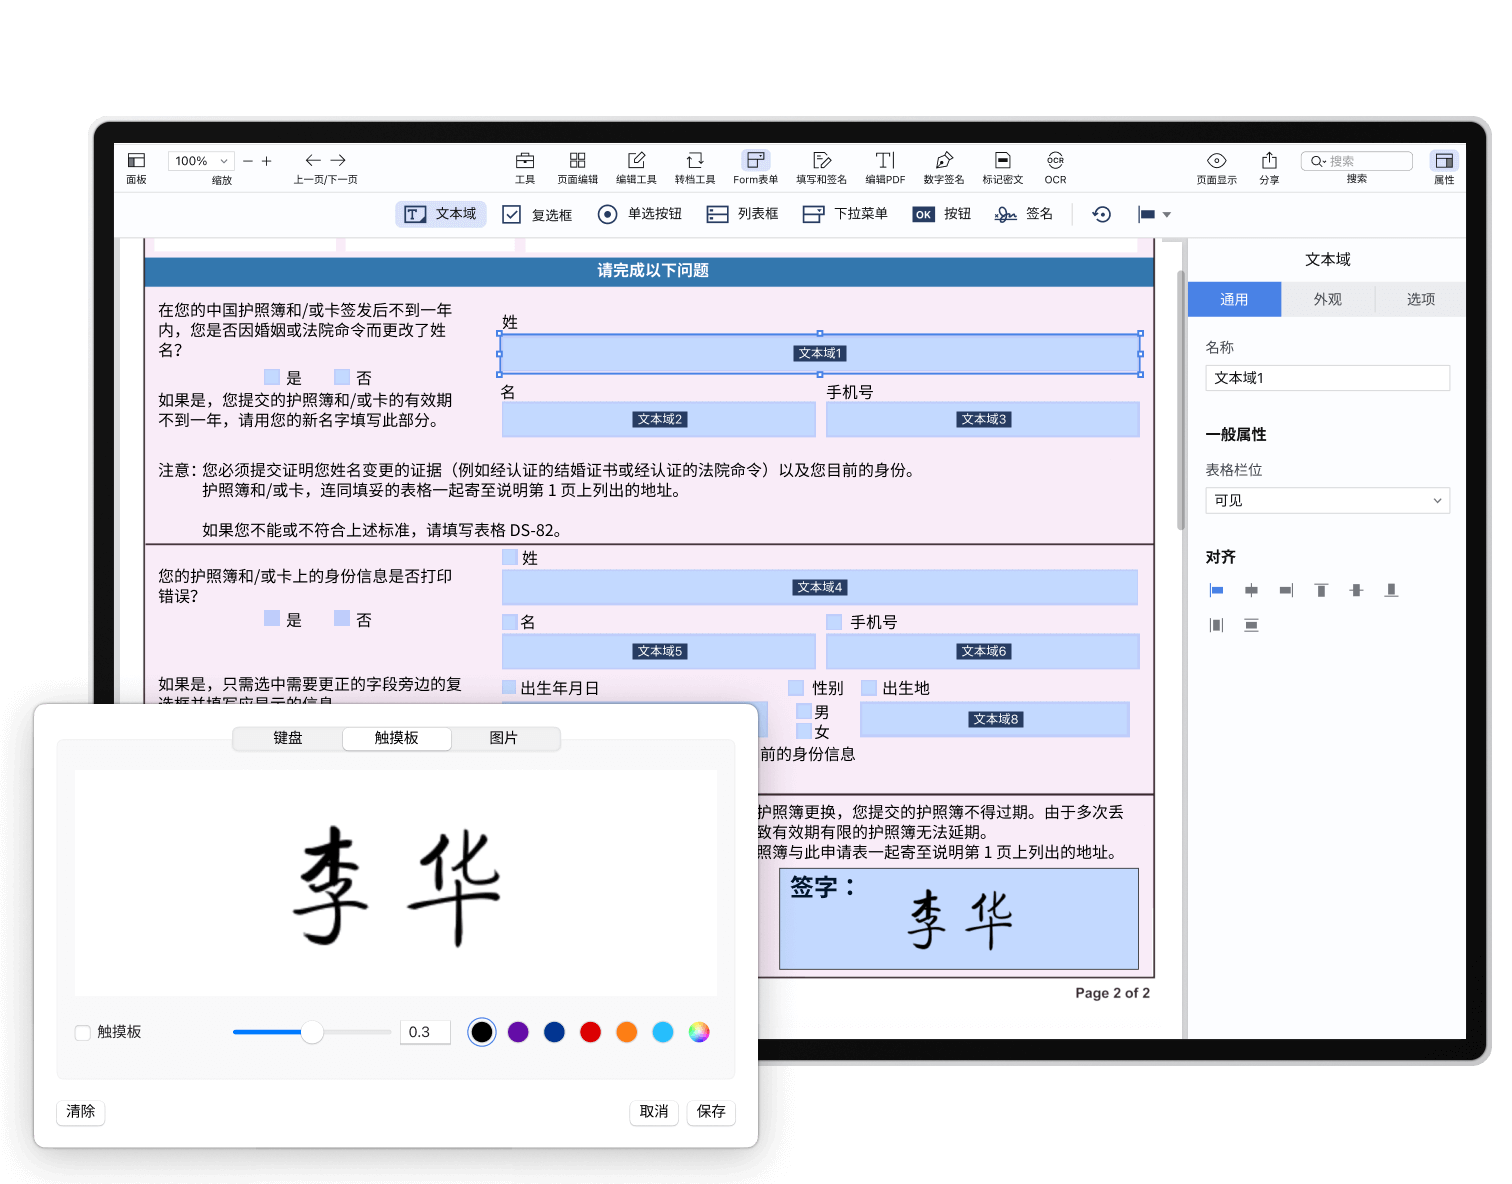Viewport: 1512px width, 1184px height.
Task: Select the 复选框 checkbox form tool
Action: click(x=537, y=214)
